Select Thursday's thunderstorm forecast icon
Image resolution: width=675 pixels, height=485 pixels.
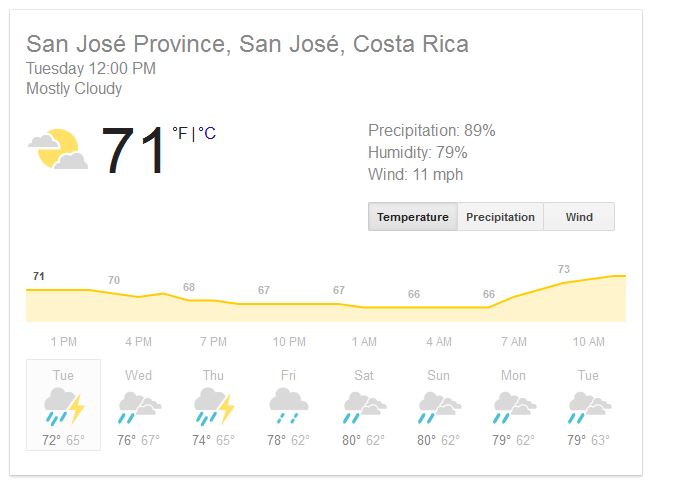point(213,407)
